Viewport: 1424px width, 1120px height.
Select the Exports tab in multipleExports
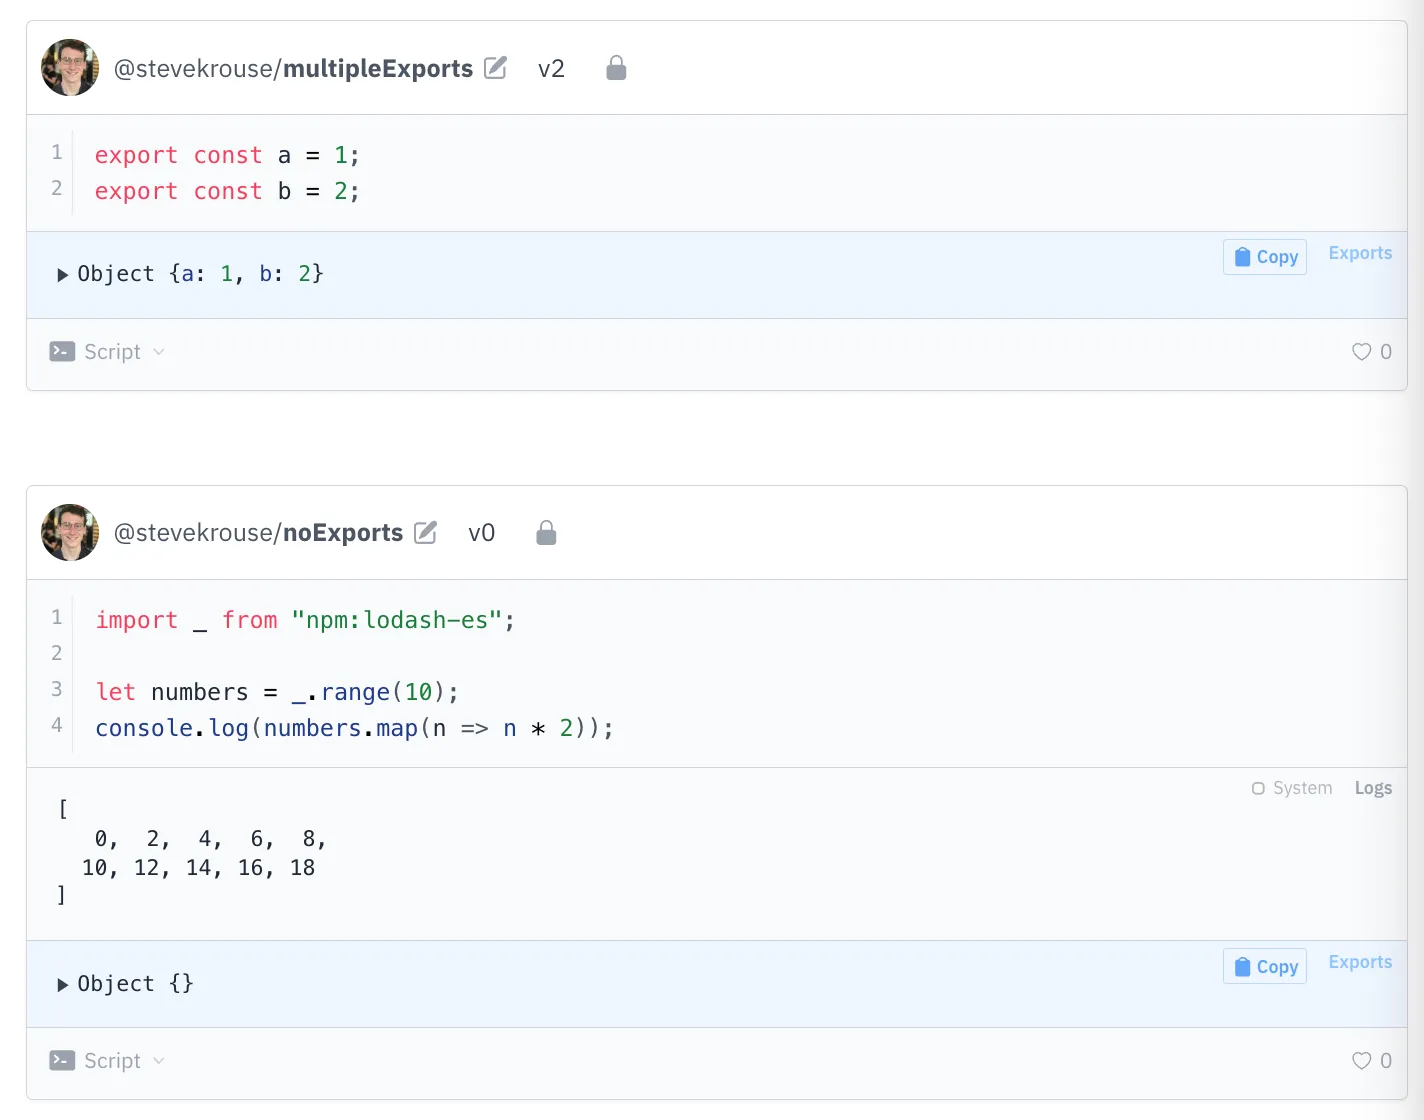pos(1360,253)
